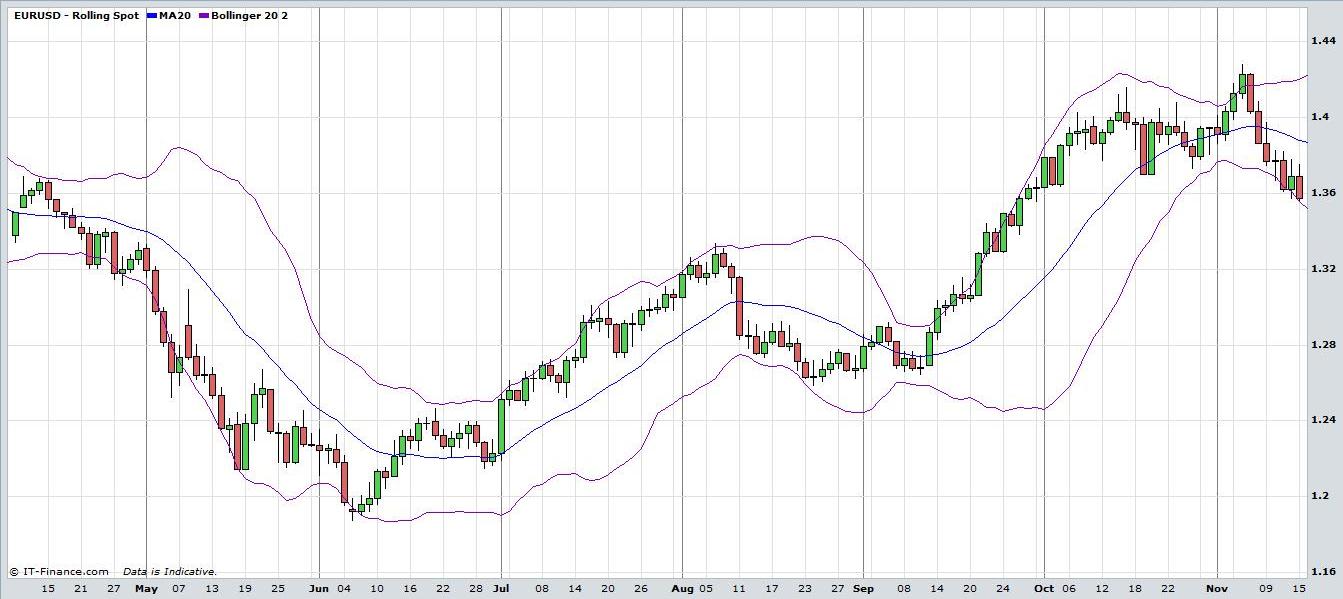Viewport: 1343px width, 599px height.
Task: Select the Jul label on the date axis
Action: (x=501, y=589)
